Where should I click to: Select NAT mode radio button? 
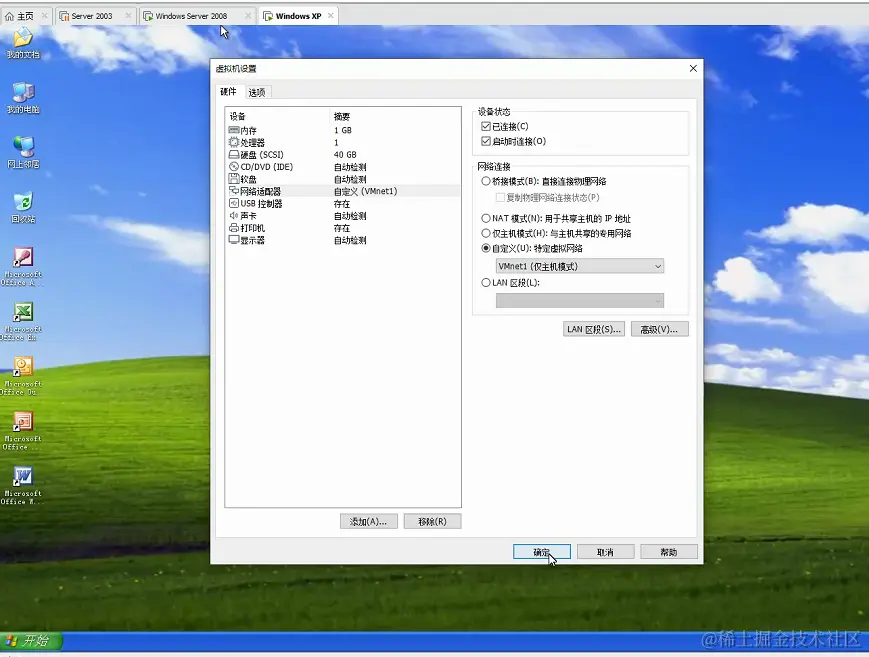pos(486,218)
